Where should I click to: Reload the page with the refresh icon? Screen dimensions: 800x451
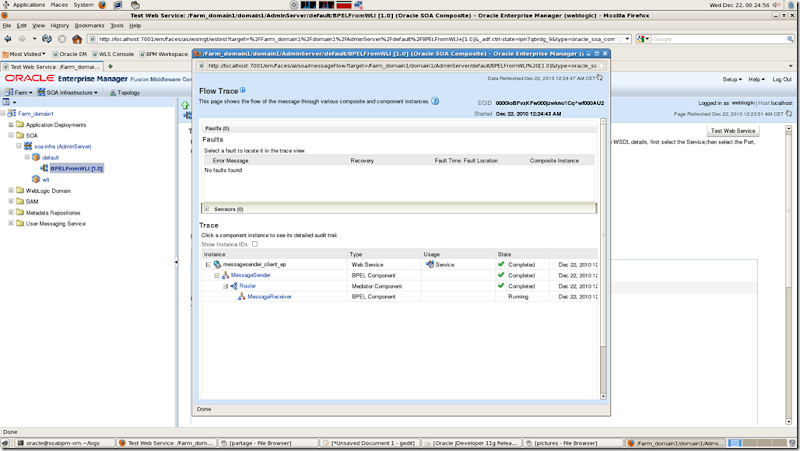[47, 39]
